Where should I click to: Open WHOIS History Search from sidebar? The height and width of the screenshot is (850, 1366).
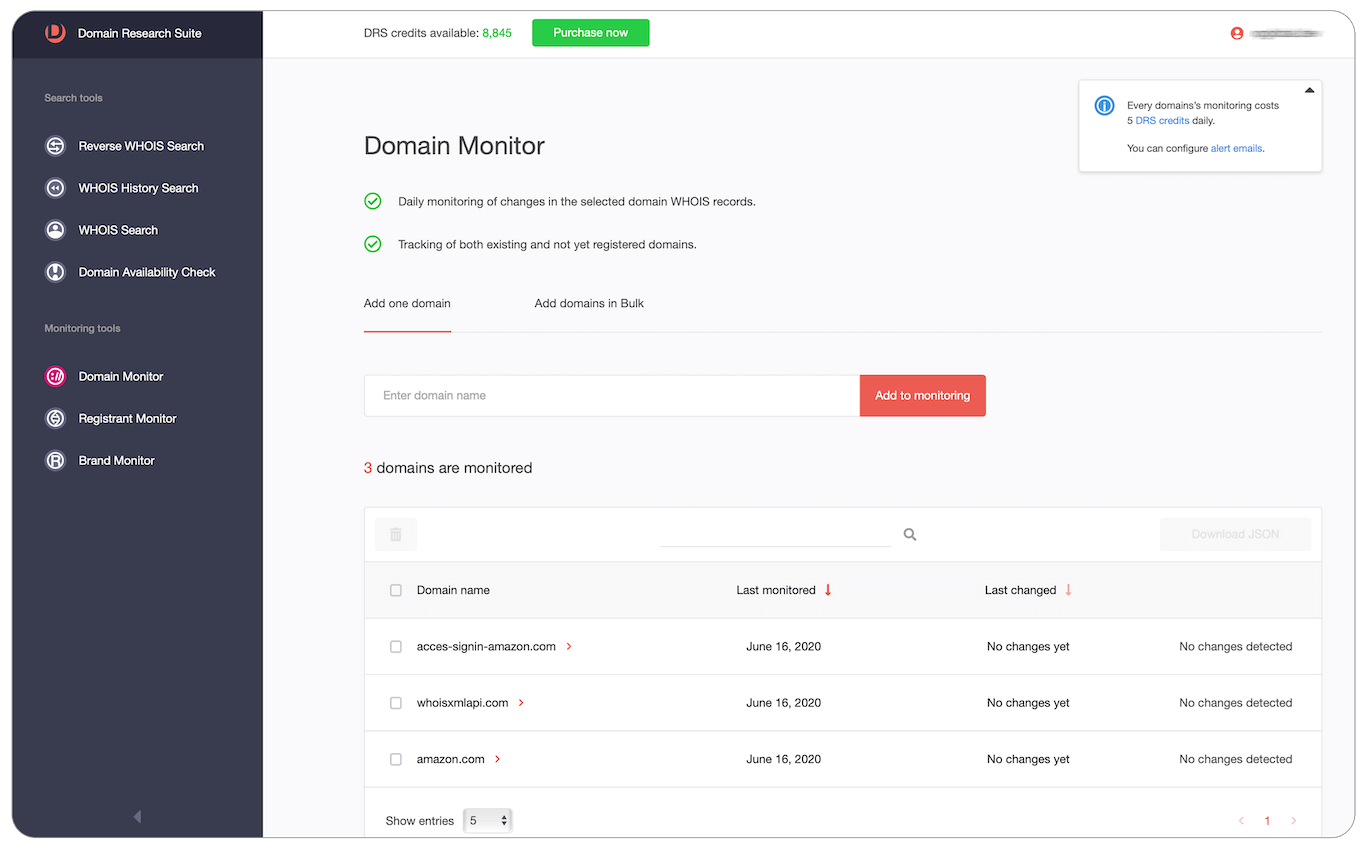(138, 188)
